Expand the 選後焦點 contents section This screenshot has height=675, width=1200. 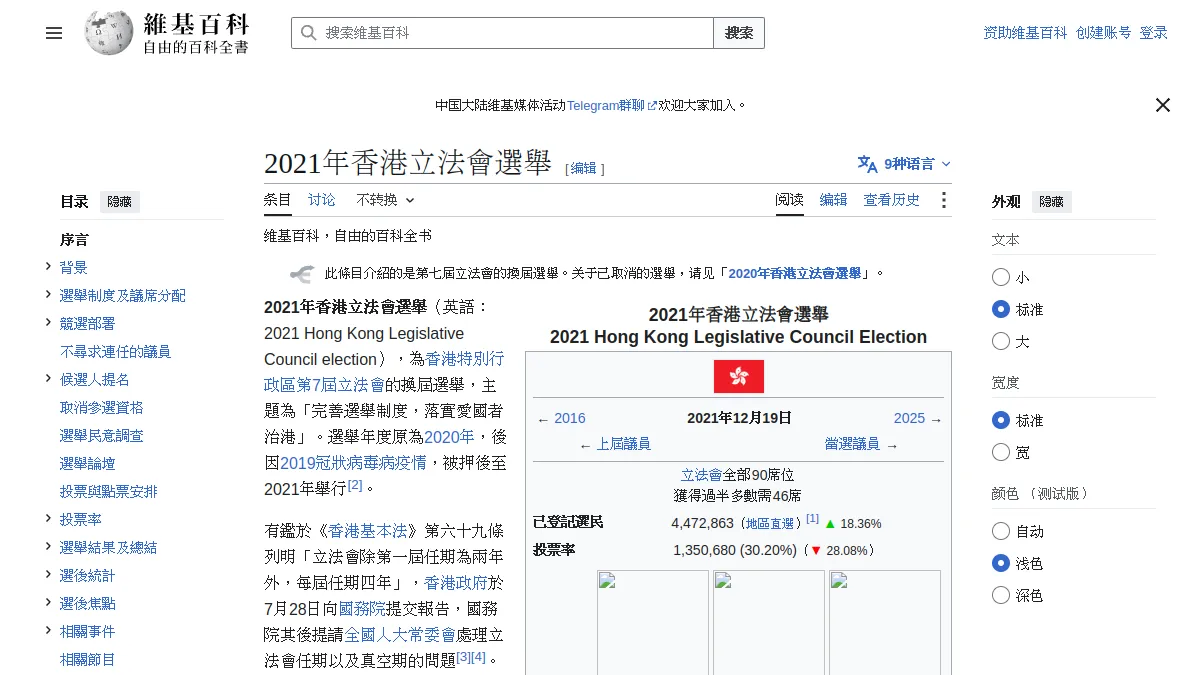click(x=48, y=602)
